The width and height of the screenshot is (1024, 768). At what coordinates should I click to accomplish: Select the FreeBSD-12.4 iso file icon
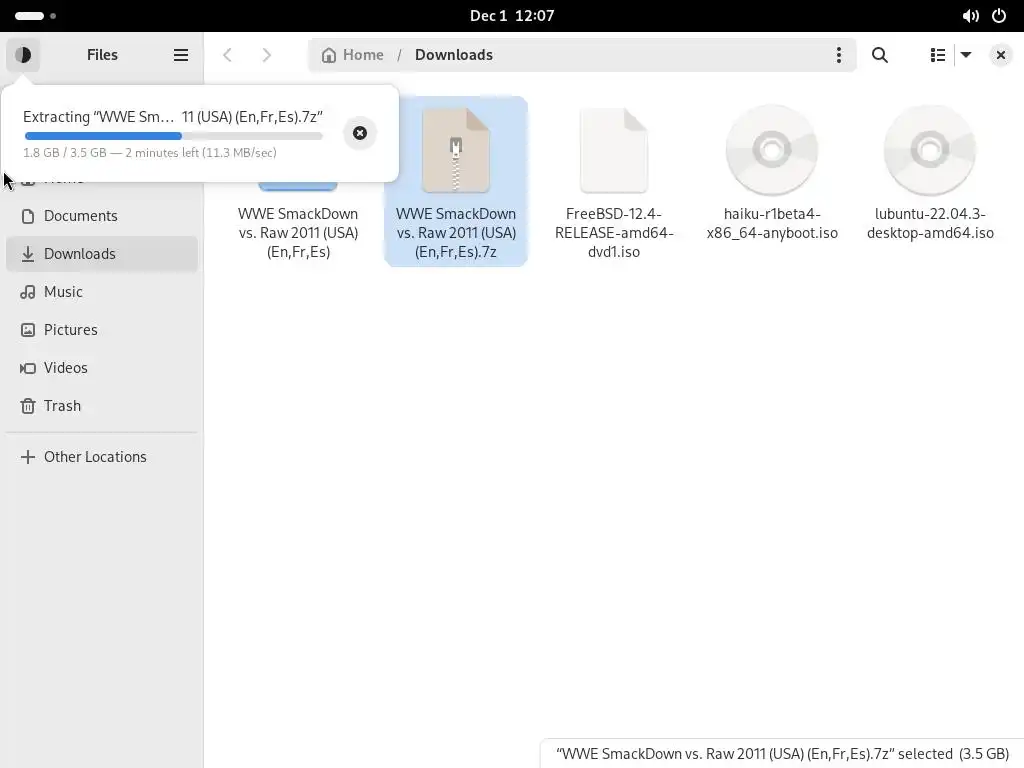[x=614, y=150]
